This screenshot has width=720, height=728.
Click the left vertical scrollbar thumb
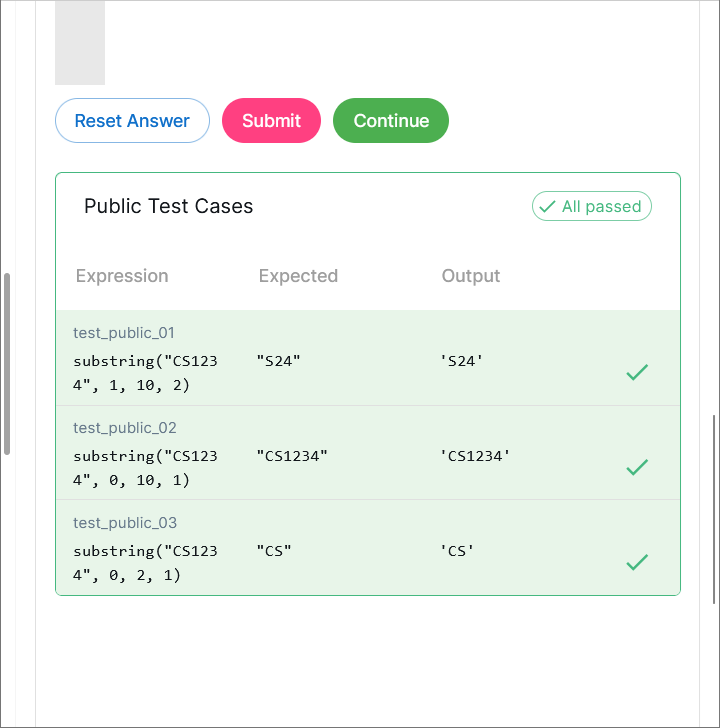(7, 363)
